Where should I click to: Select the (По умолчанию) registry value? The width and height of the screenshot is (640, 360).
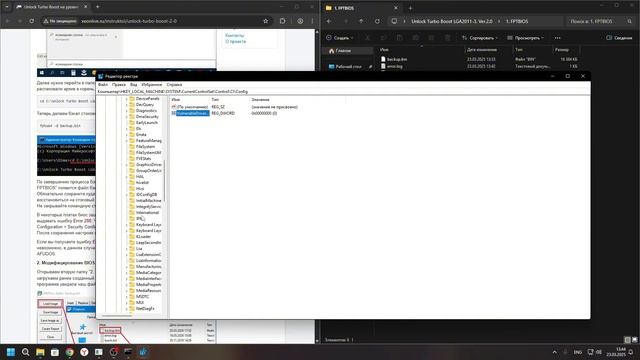[192, 107]
